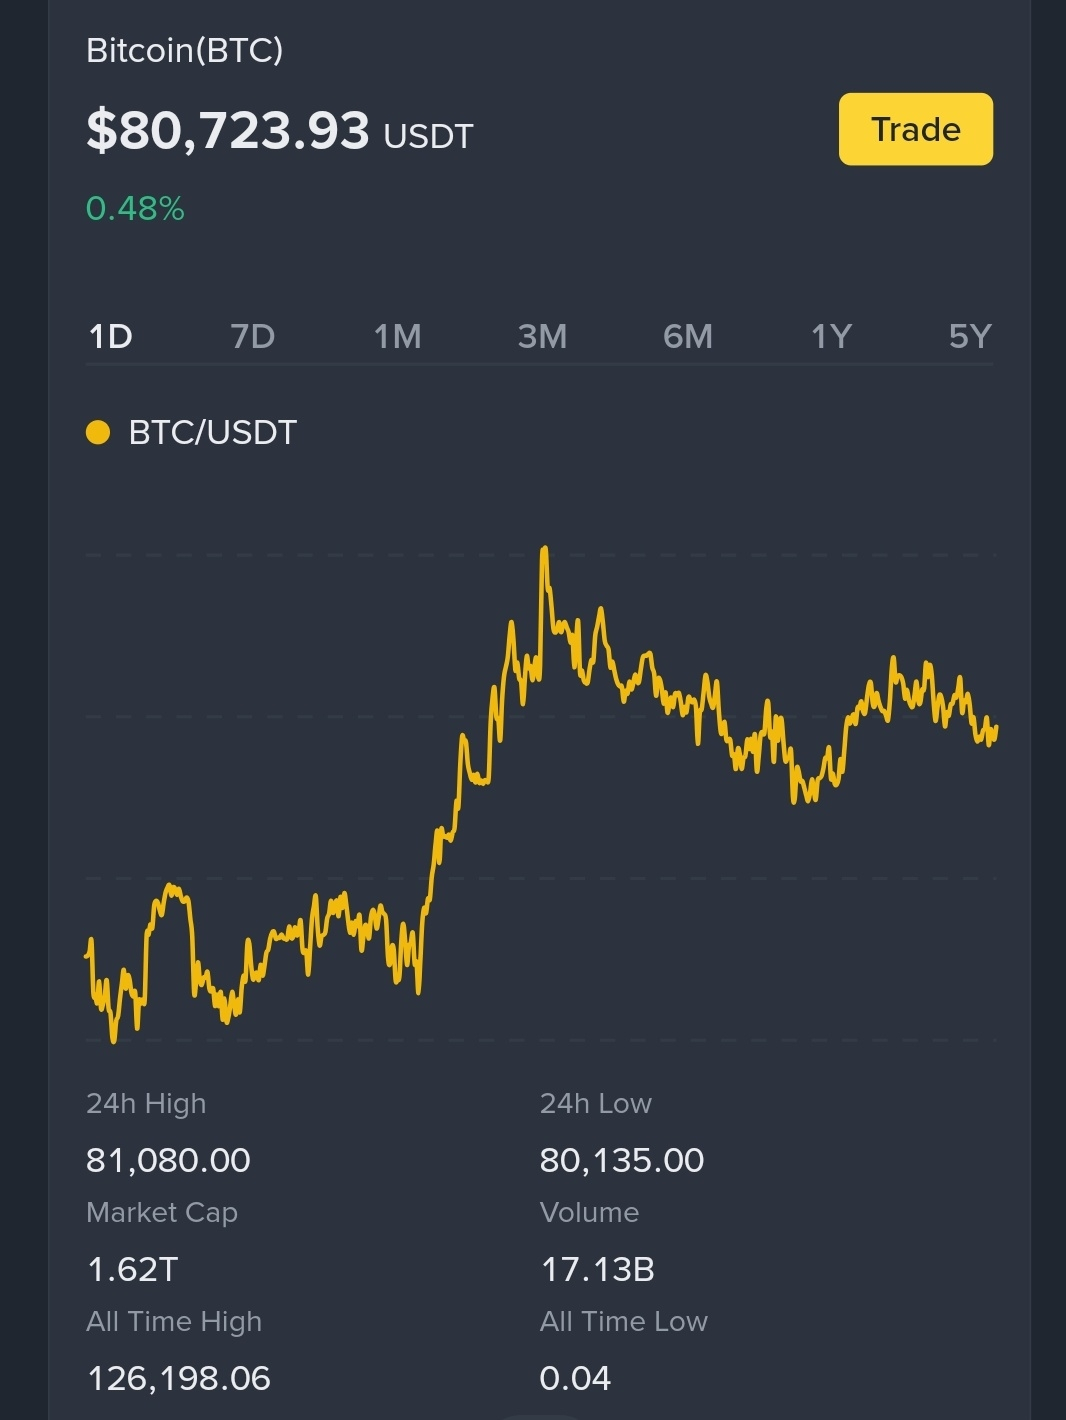The image size is (1066, 1420).
Task: Open the 6M chart range
Action: [688, 337]
